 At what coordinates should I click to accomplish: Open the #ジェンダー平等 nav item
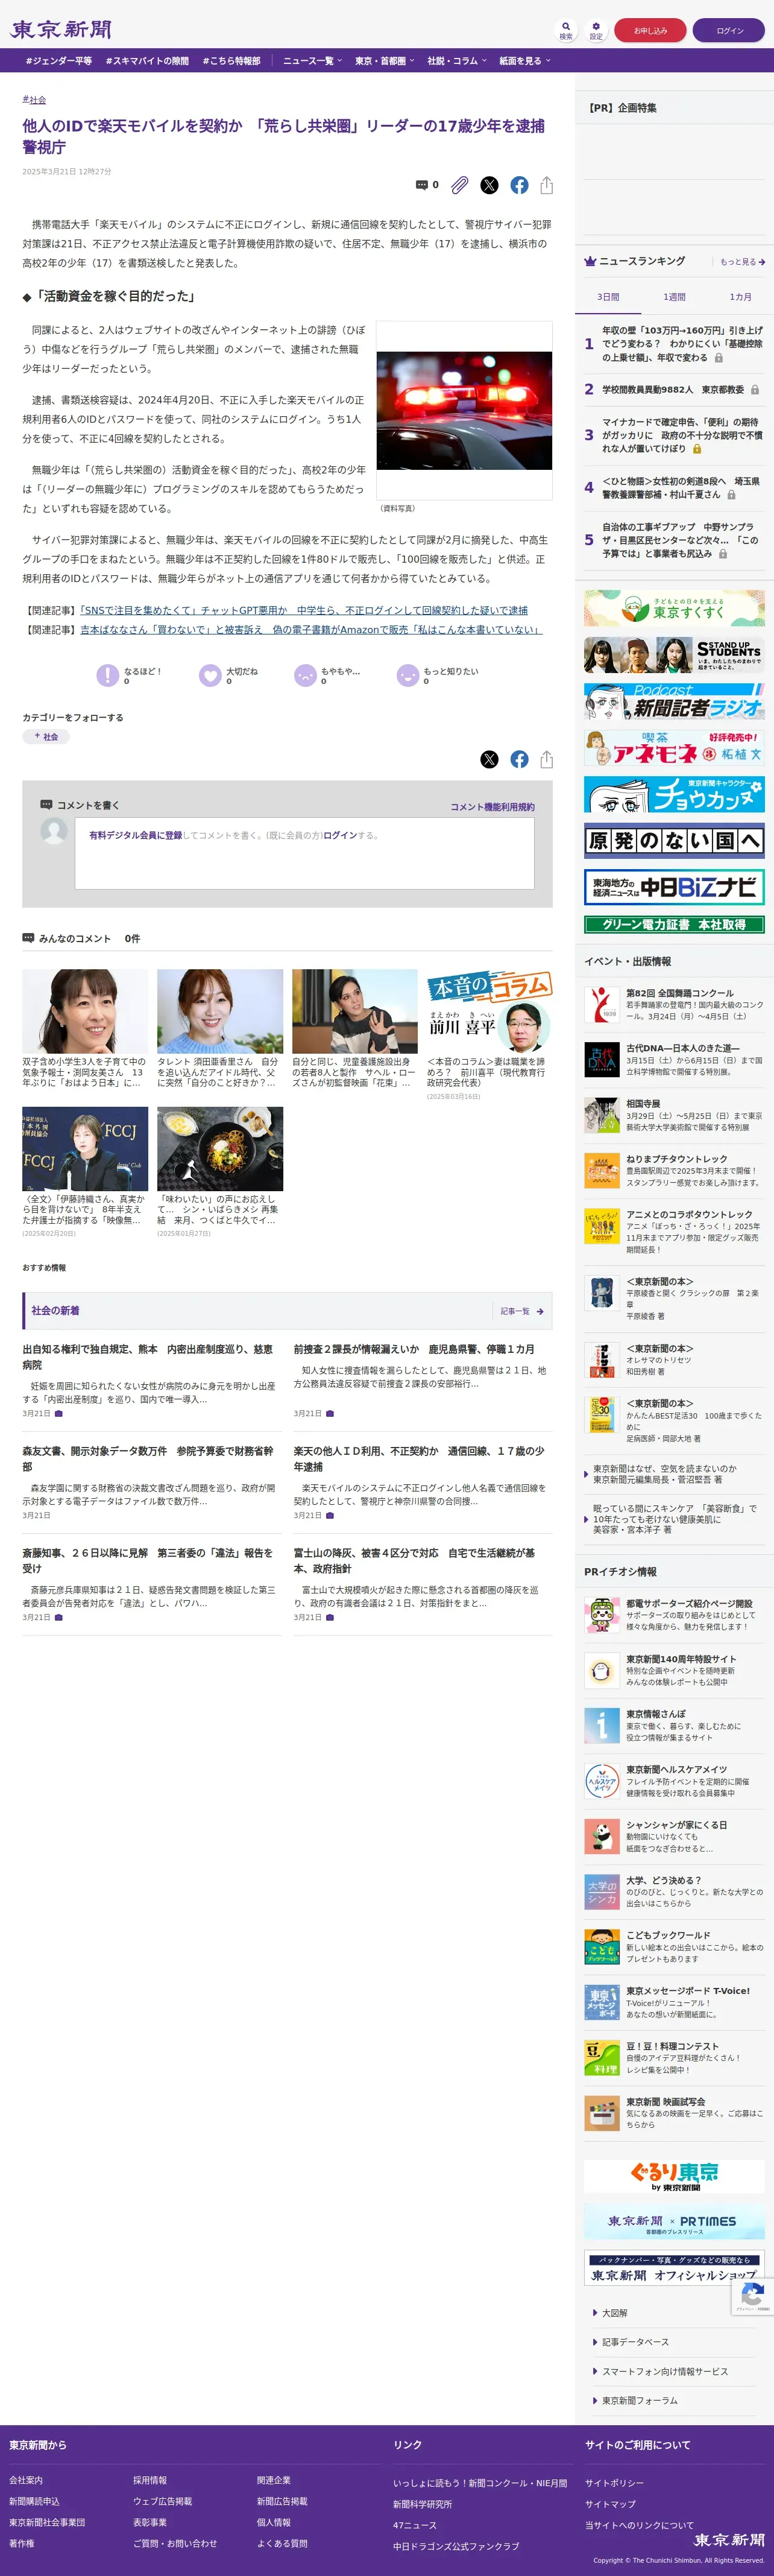pos(59,61)
